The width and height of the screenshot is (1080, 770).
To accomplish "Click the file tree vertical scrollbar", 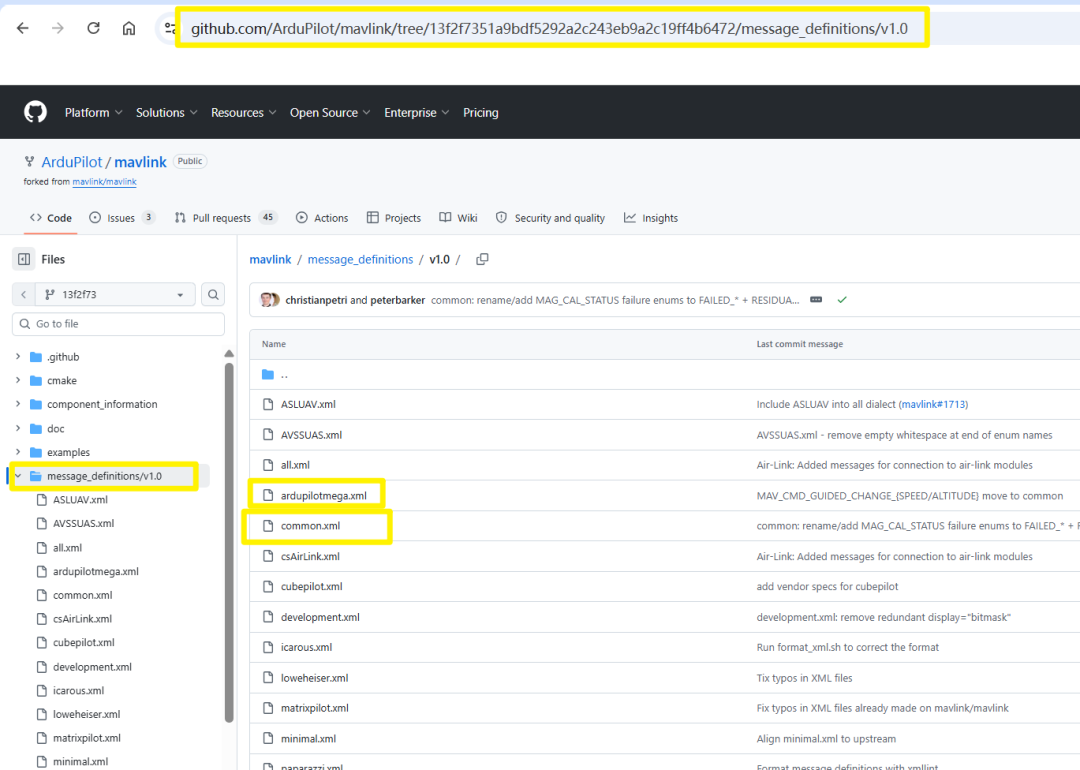I will pyautogui.click(x=229, y=542).
